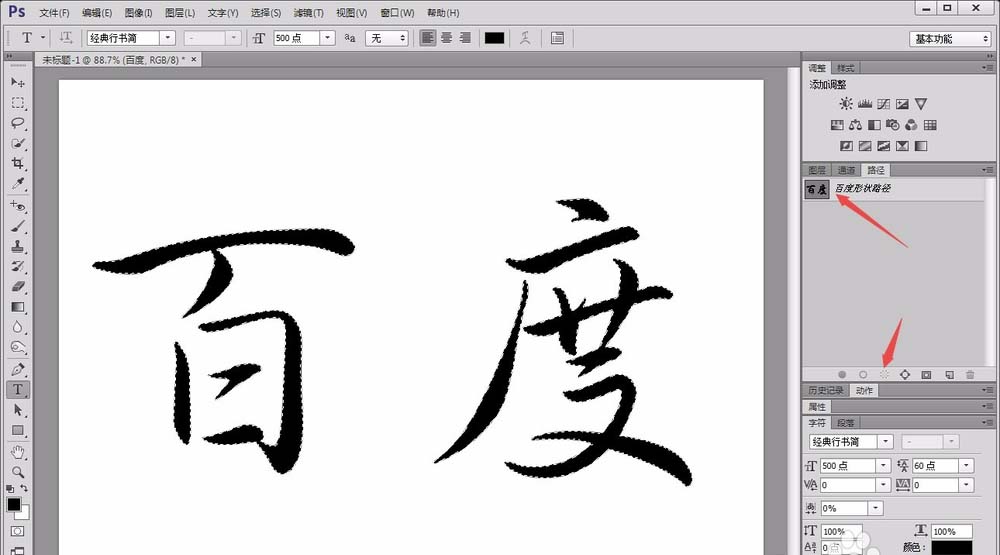Click the add mask icon in Paths panel
Viewport: 1000px width, 555px height.
point(927,375)
